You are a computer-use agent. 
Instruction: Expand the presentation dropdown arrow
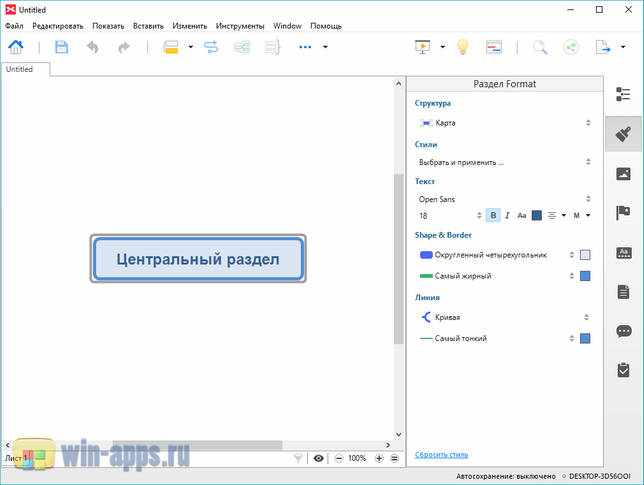point(442,47)
